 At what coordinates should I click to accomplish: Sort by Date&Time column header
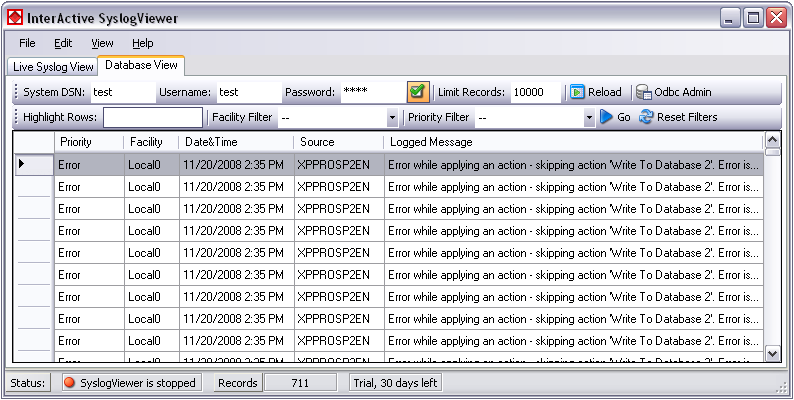pyautogui.click(x=236, y=142)
